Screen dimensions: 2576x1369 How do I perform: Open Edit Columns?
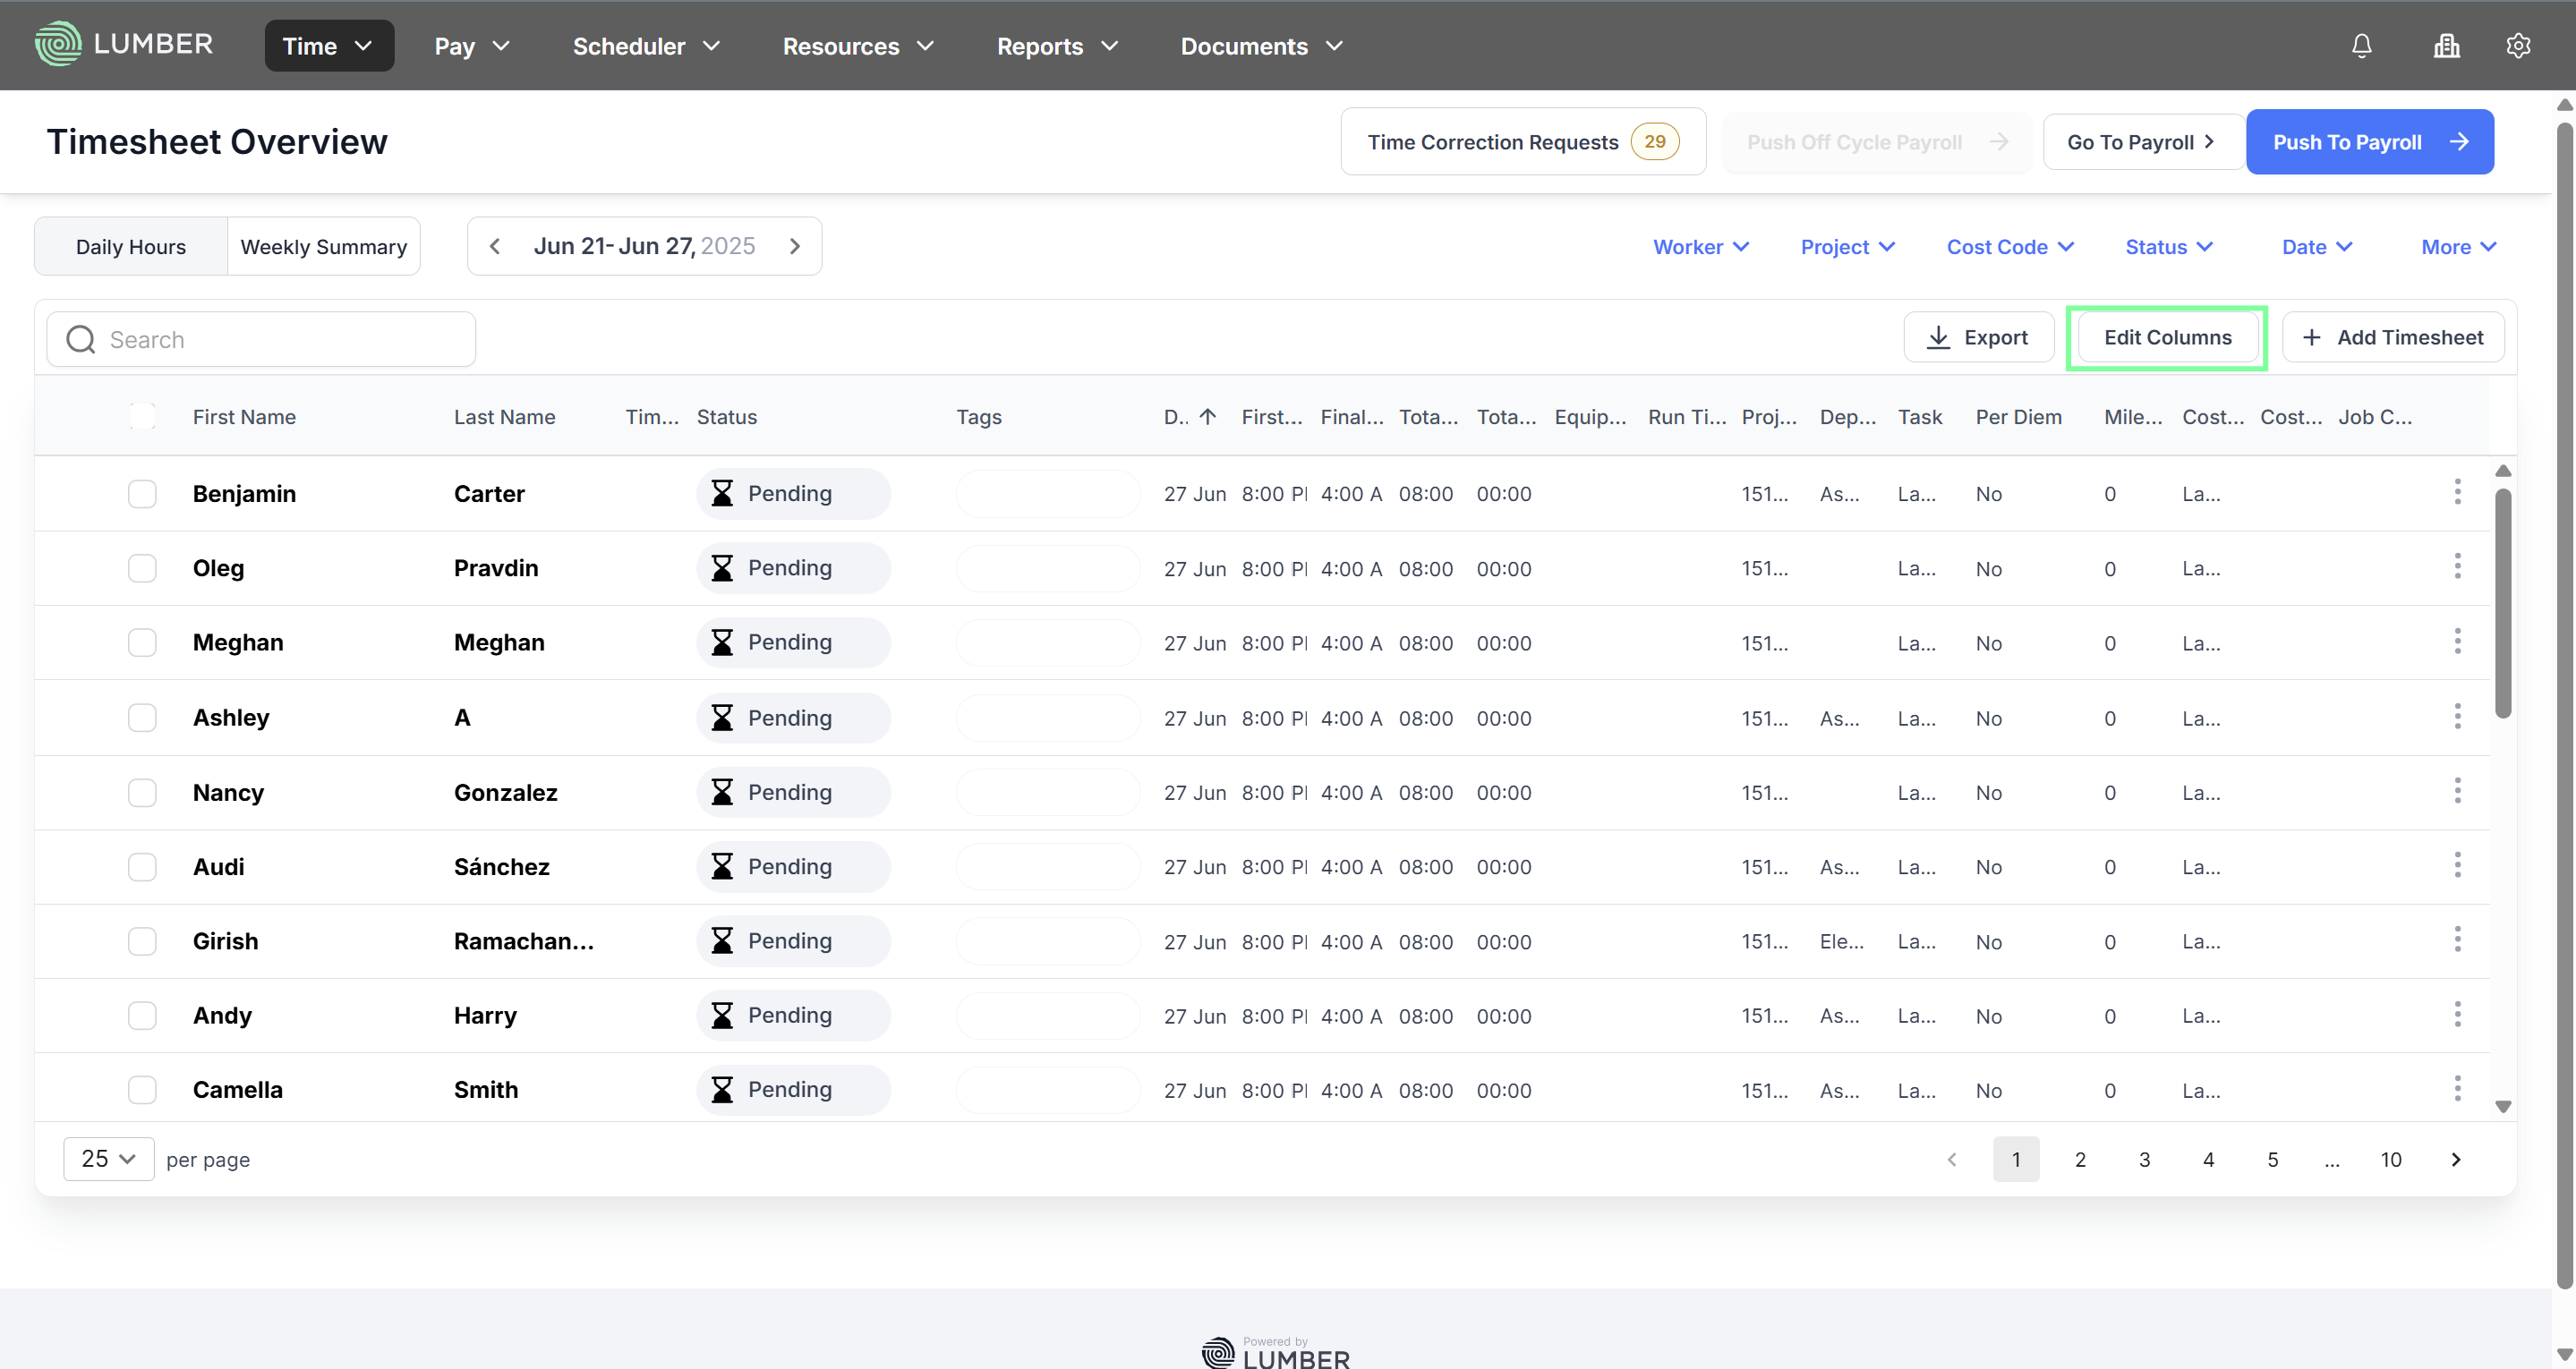(2167, 337)
